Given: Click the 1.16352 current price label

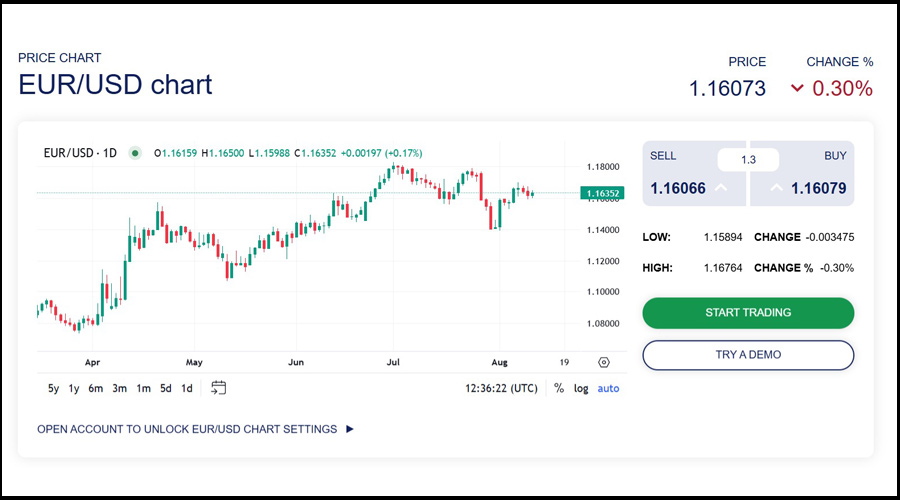Looking at the screenshot, I should (x=603, y=193).
